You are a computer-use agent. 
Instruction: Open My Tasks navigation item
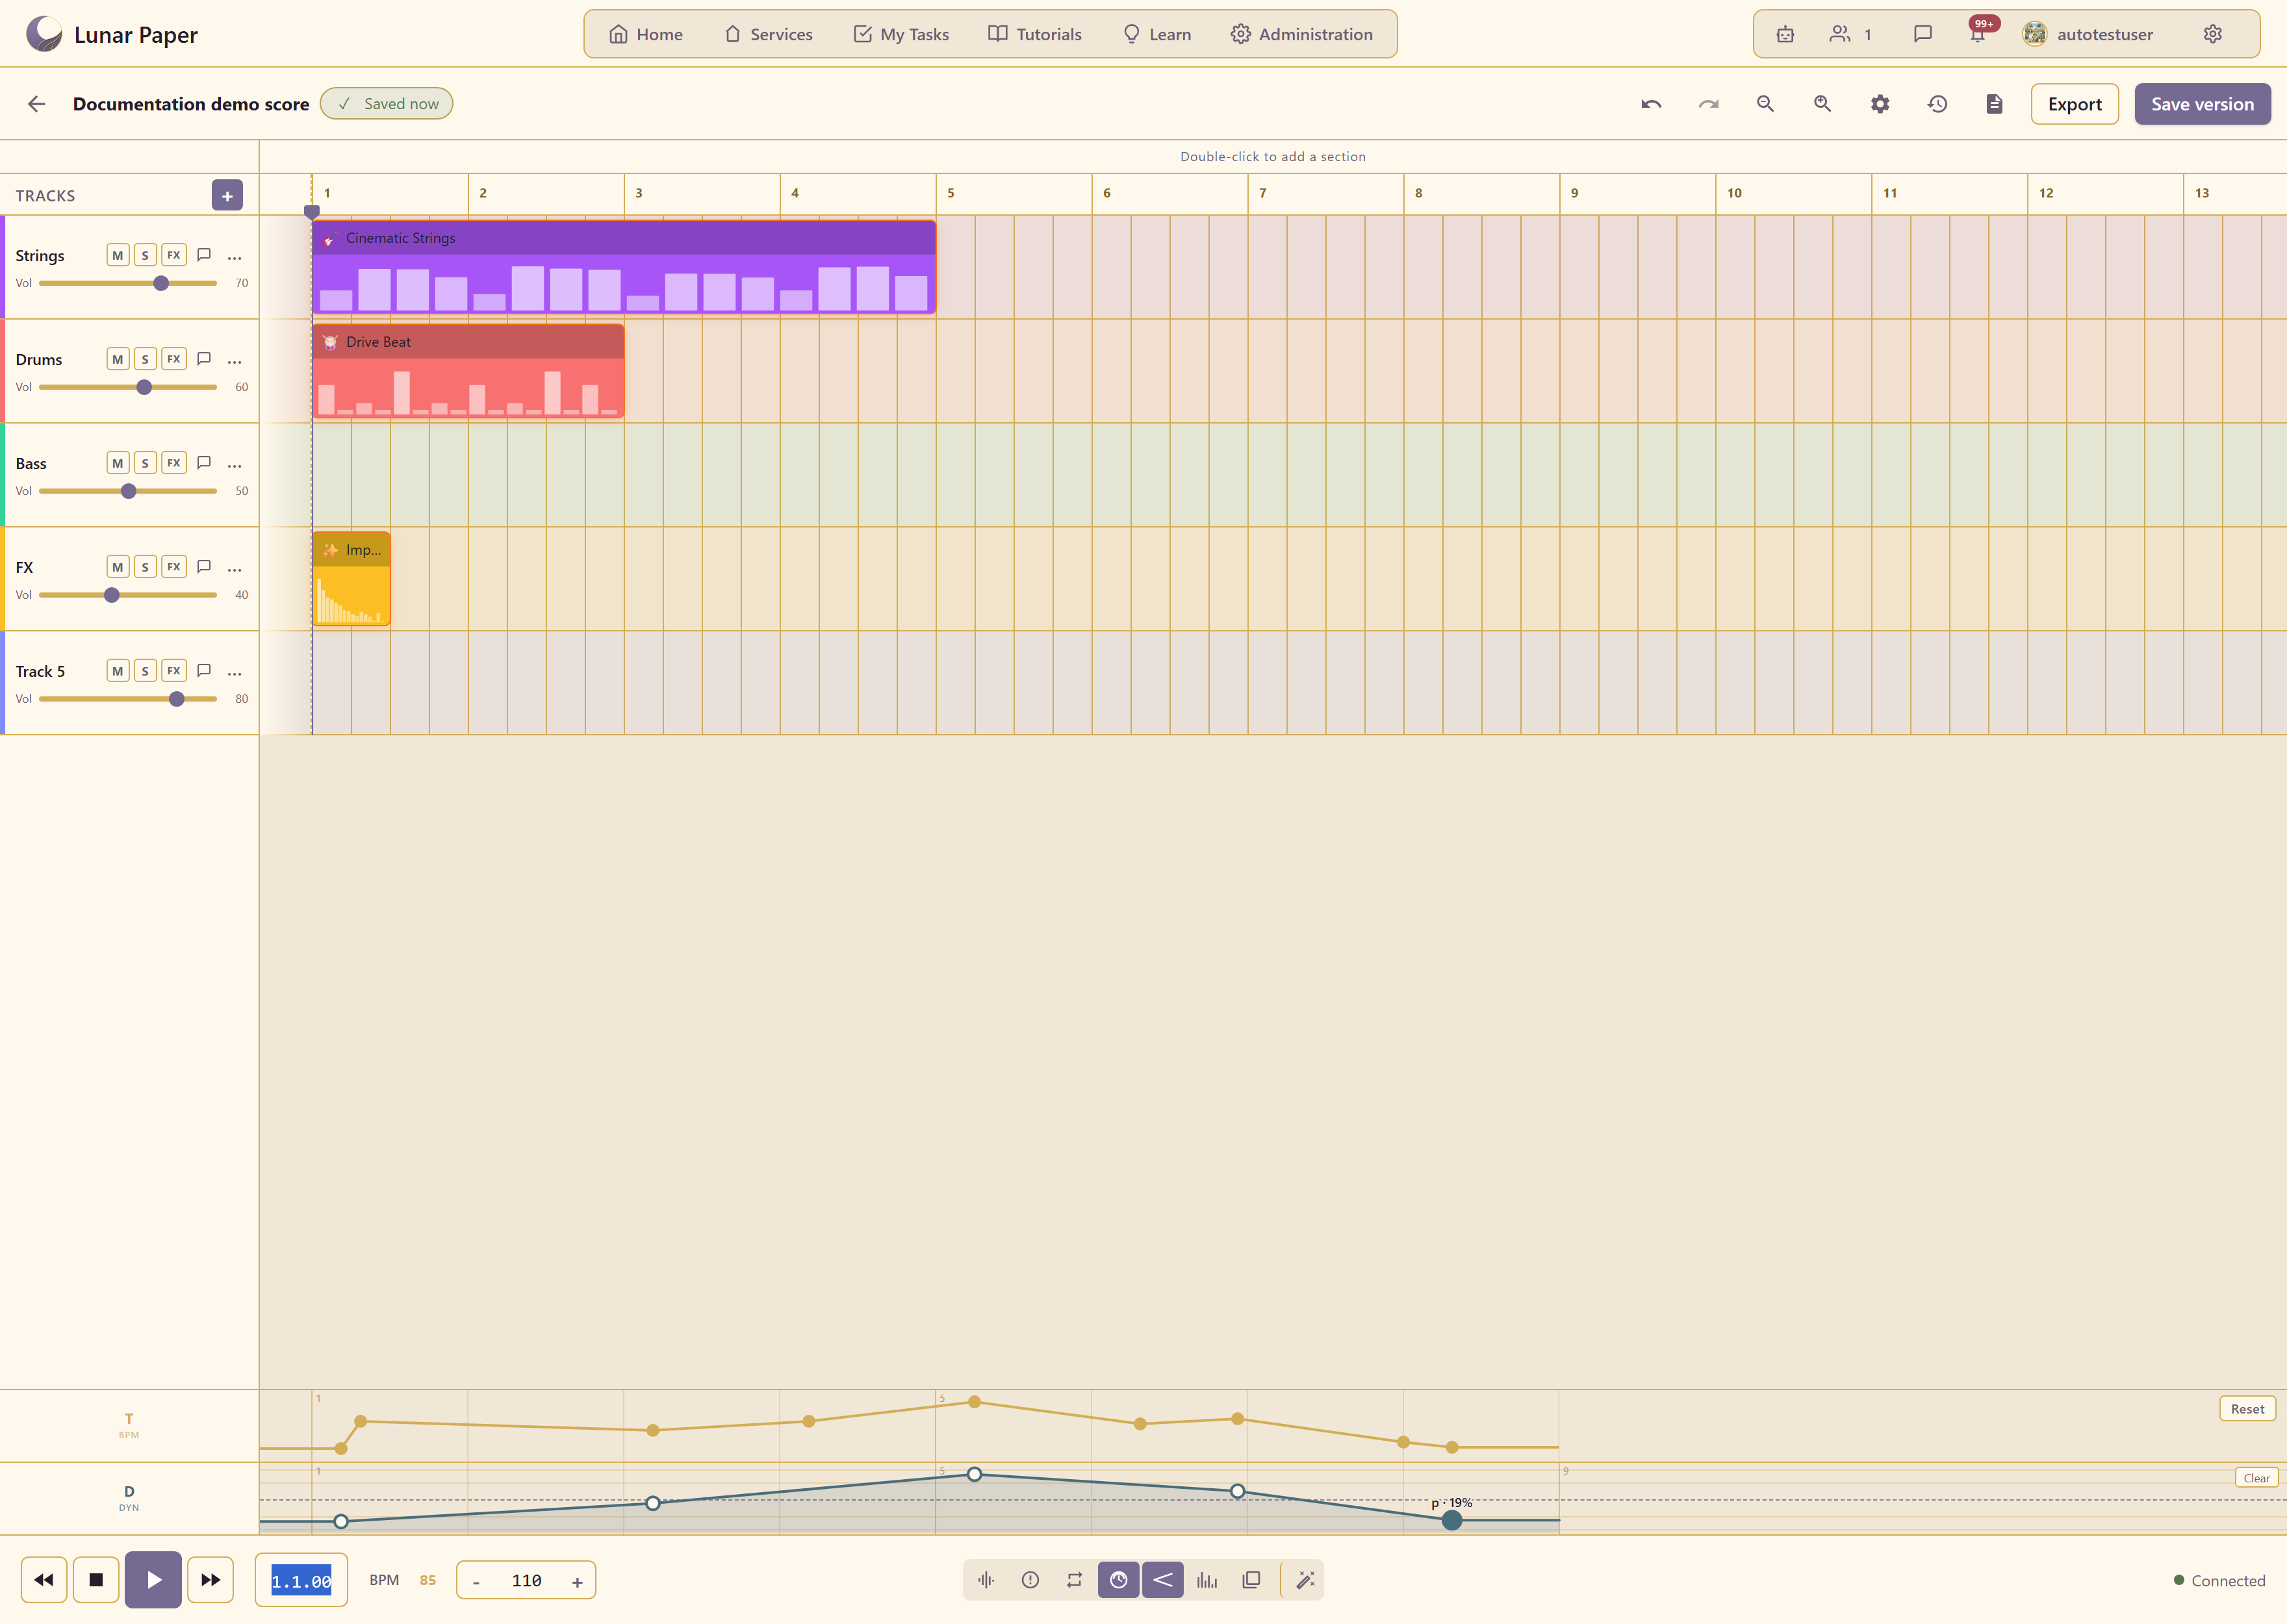[901, 34]
